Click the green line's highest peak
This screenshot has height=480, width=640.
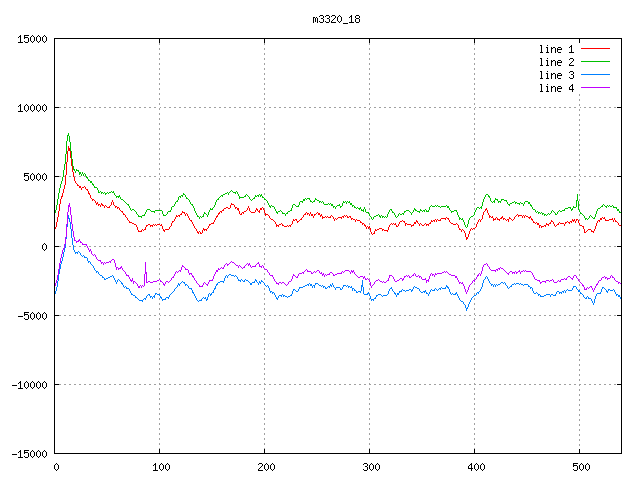[x=68, y=134]
